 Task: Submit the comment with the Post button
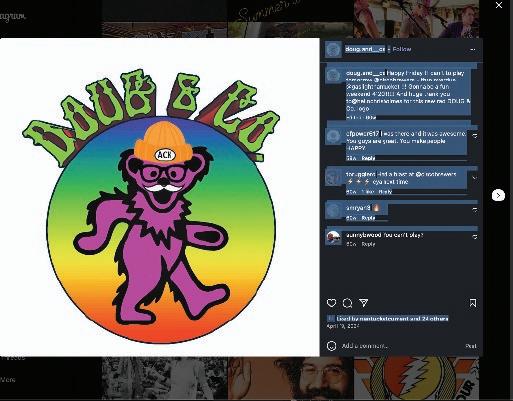pos(471,346)
